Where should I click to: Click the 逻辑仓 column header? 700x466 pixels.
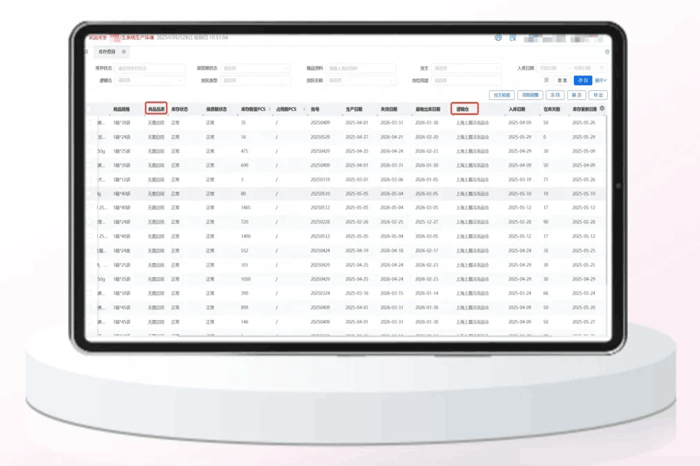pyautogui.click(x=464, y=109)
